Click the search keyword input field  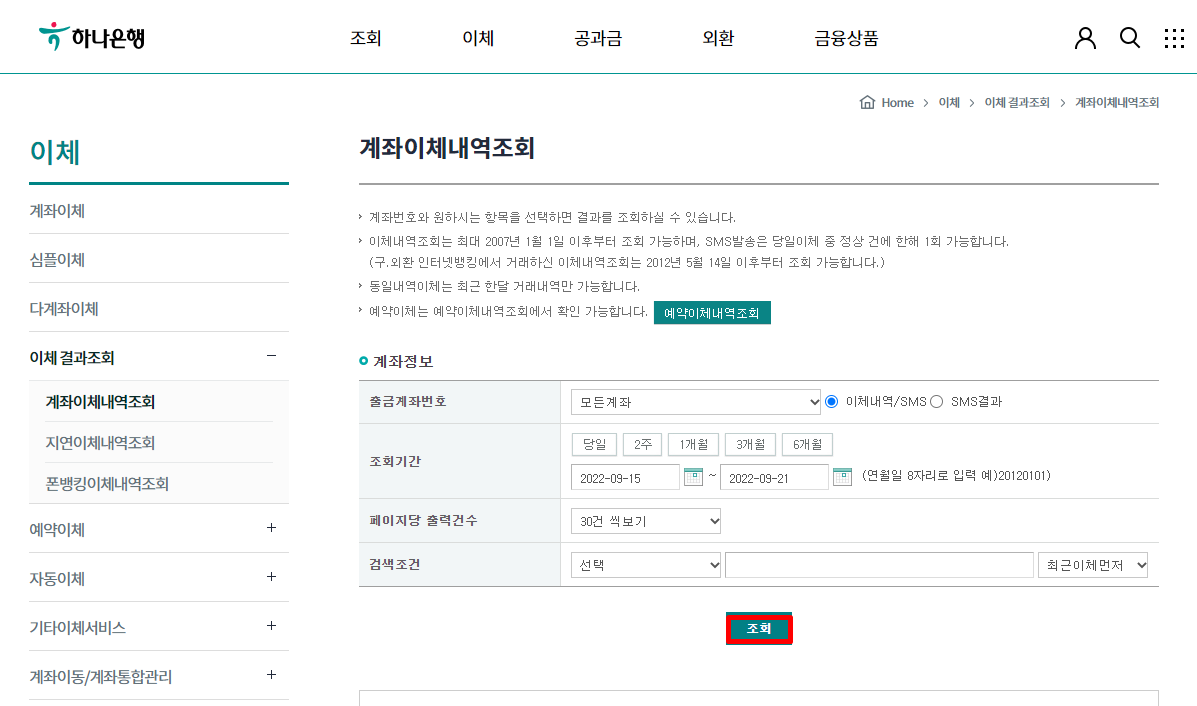click(x=878, y=564)
